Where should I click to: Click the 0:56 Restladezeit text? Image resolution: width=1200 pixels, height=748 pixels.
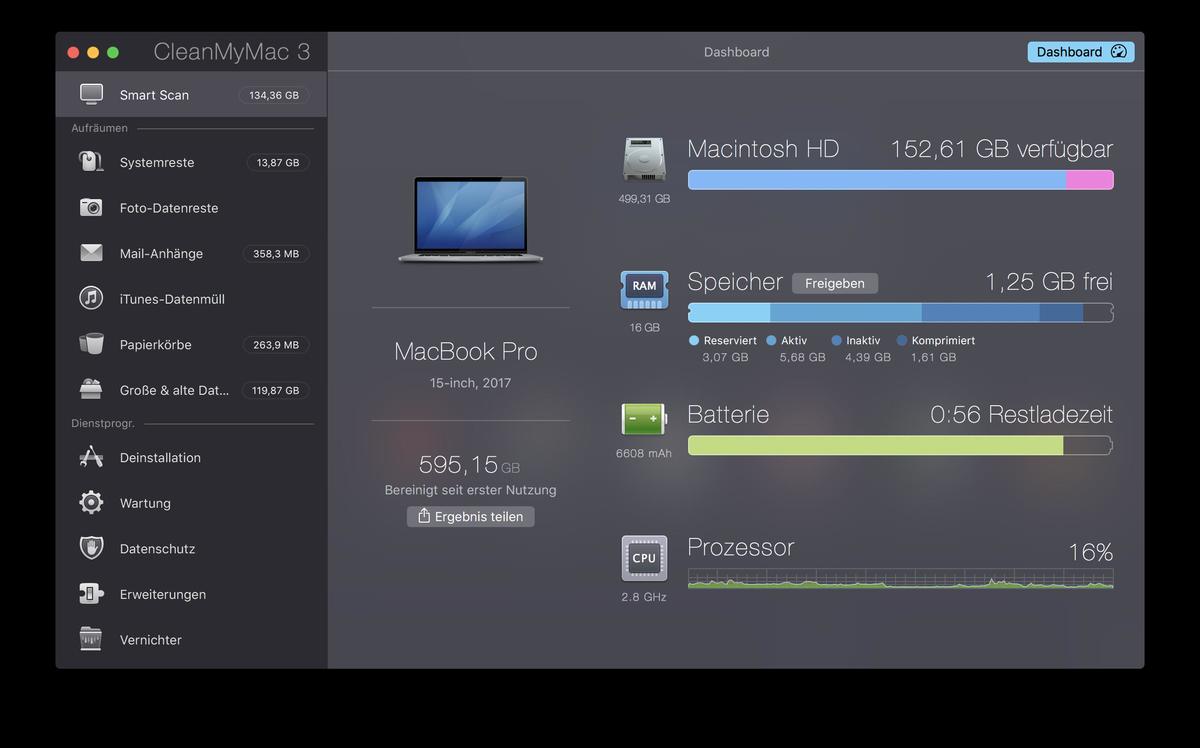(1021, 414)
